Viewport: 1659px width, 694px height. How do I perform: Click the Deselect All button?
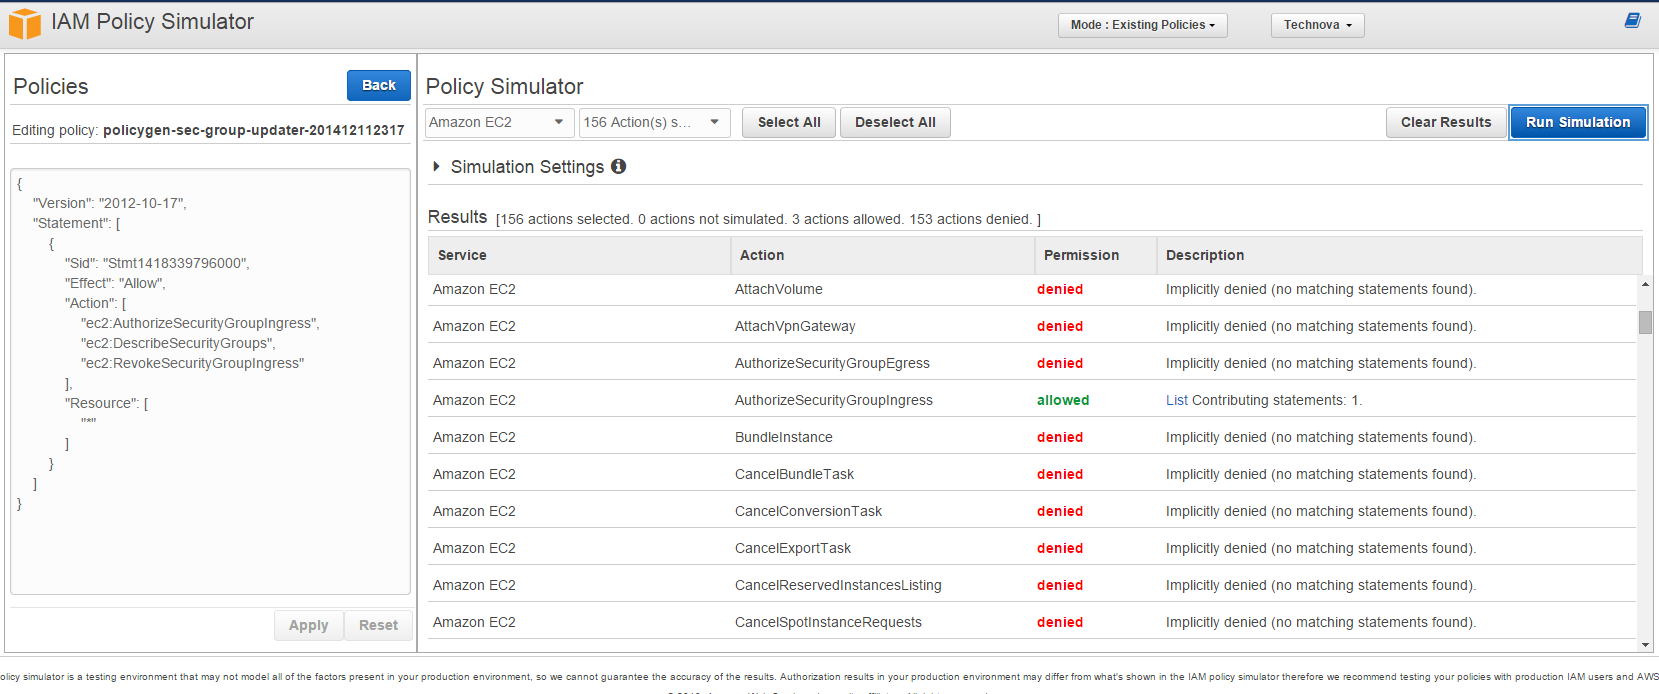coord(895,122)
